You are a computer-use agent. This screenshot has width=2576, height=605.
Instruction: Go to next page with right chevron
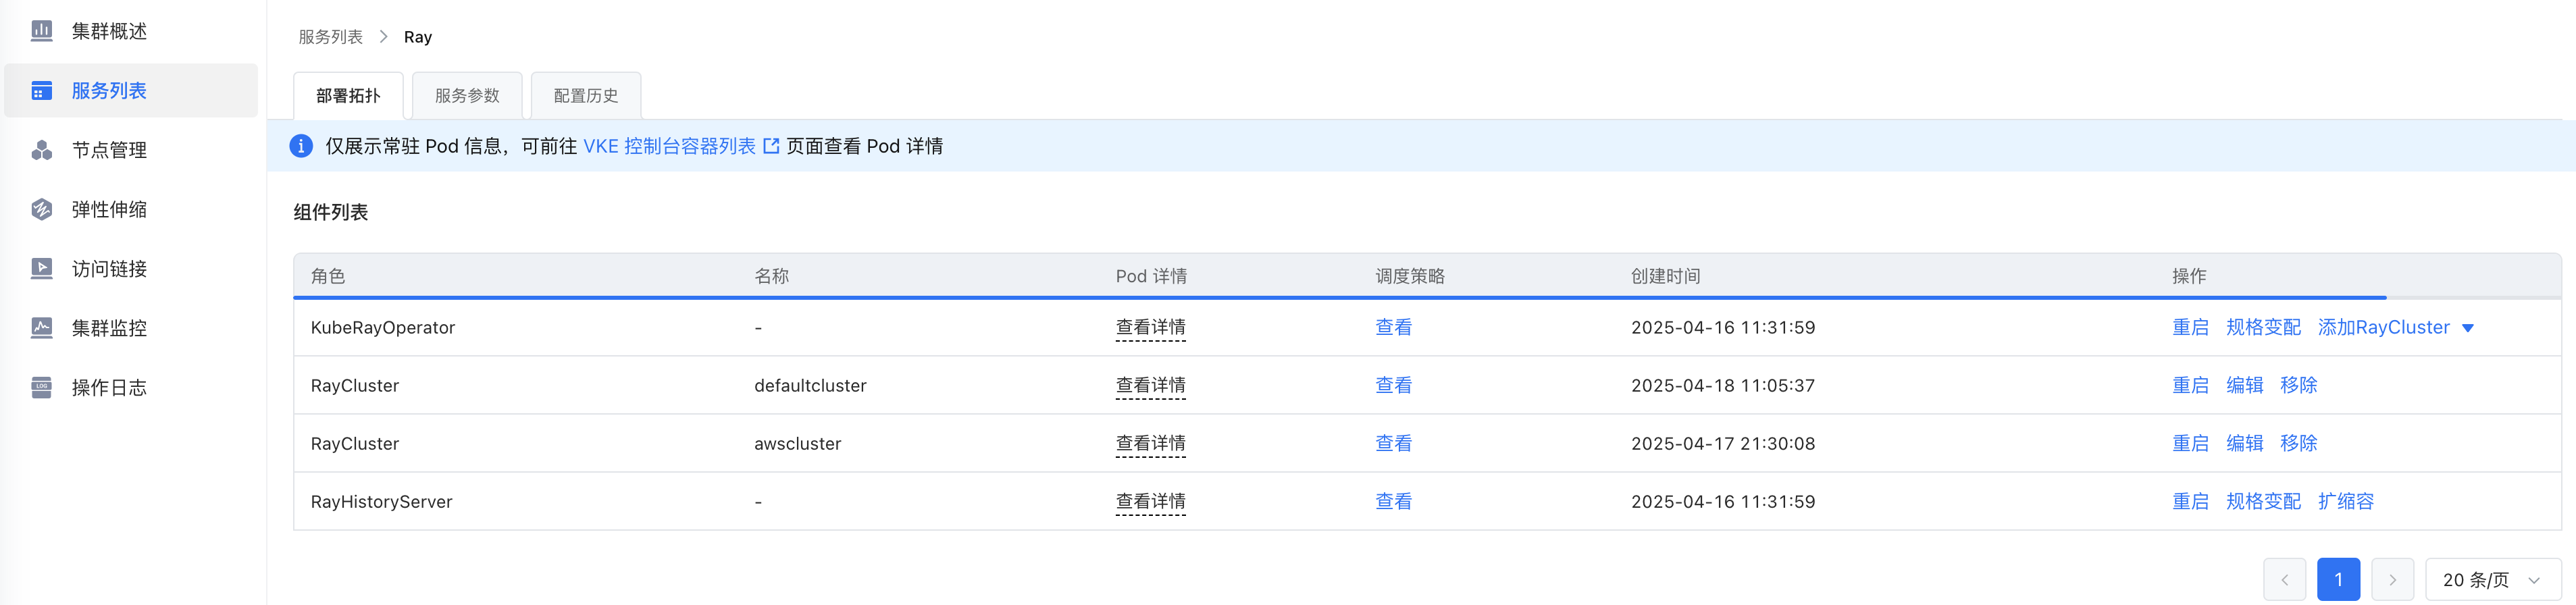tap(2392, 580)
